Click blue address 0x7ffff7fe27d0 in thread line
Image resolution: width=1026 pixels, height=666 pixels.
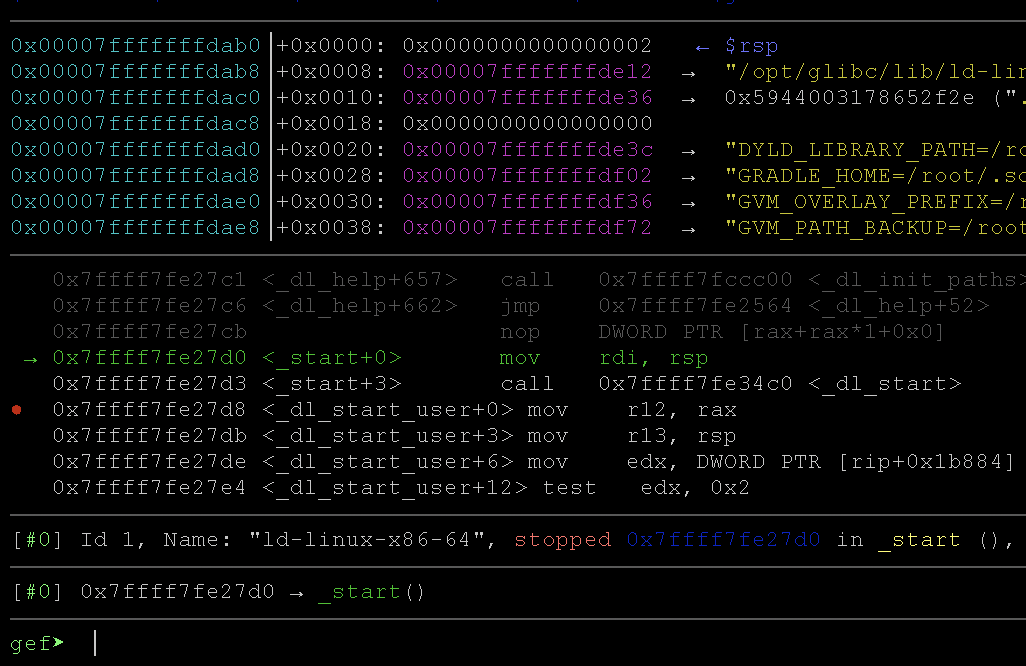723,540
